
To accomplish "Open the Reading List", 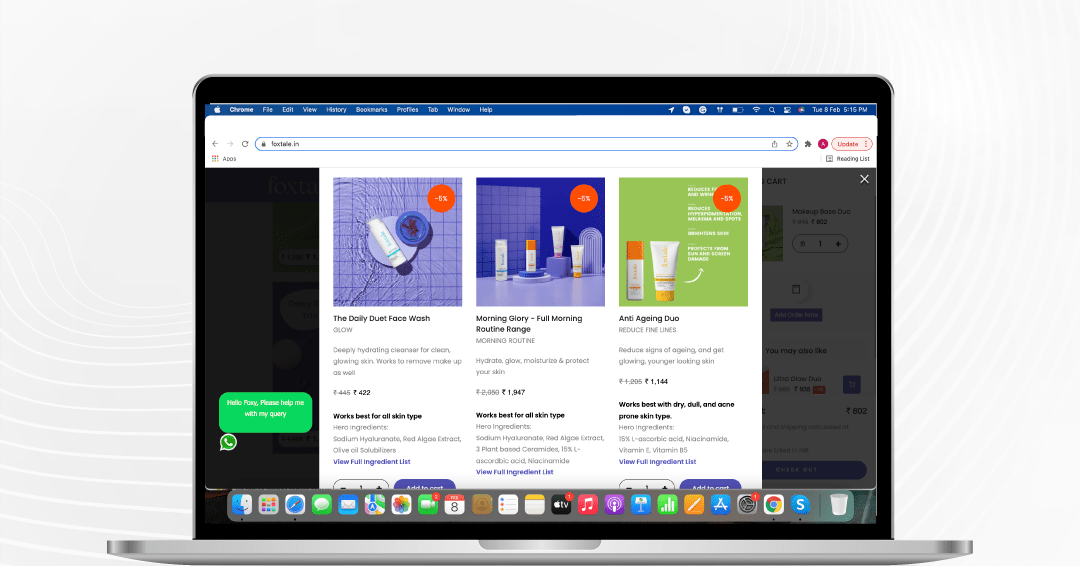I will pyautogui.click(x=848, y=158).
